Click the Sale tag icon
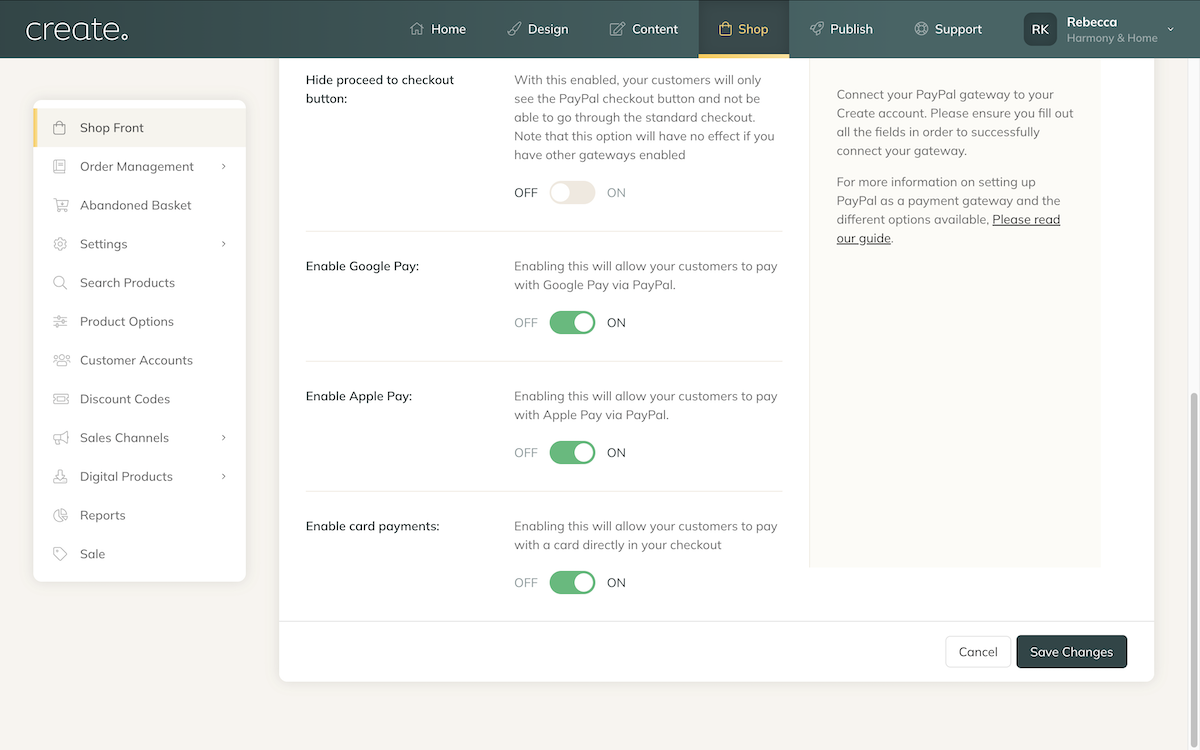Screen dimensions: 1200x750 tap(60, 554)
